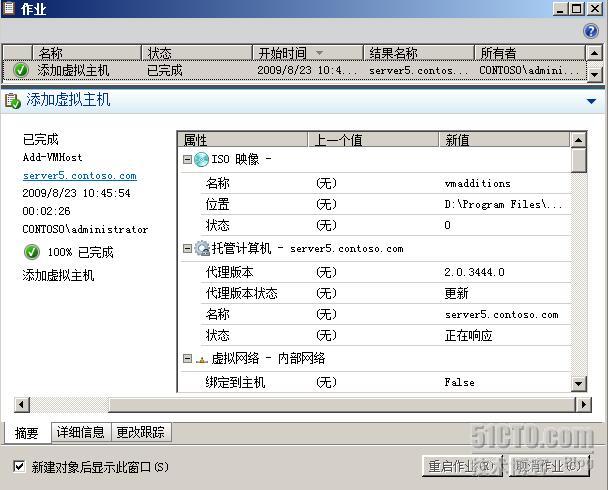Maximize the 作业 window
This screenshot has width=608, height=490.
click(577, 9)
